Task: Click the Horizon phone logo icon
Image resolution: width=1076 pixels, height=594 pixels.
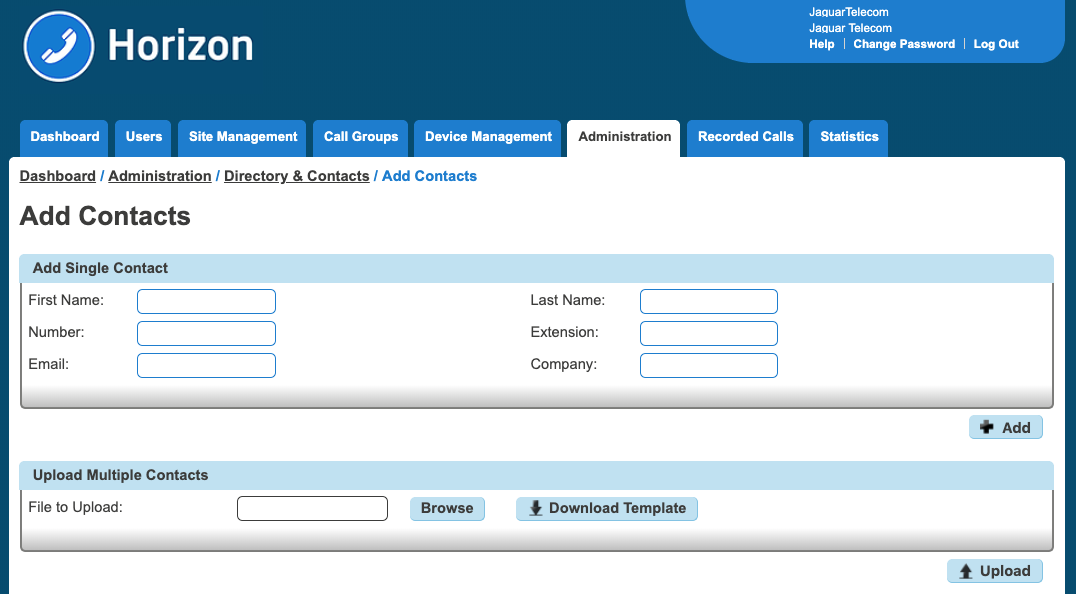Action: (59, 46)
